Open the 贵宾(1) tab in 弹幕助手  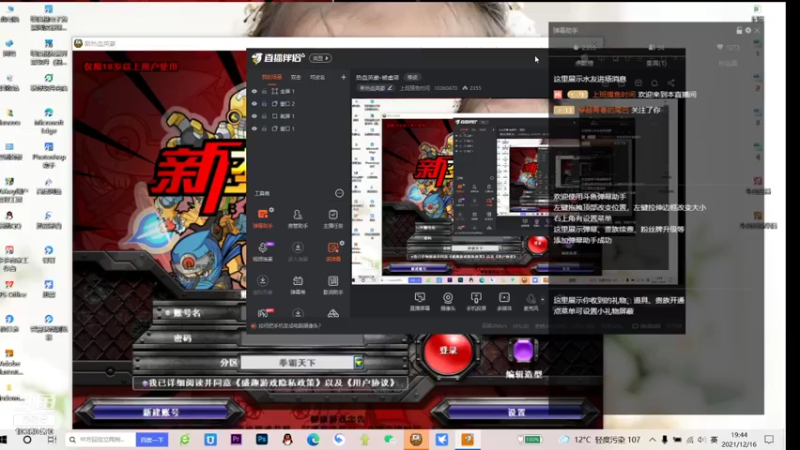pyautogui.click(x=656, y=63)
